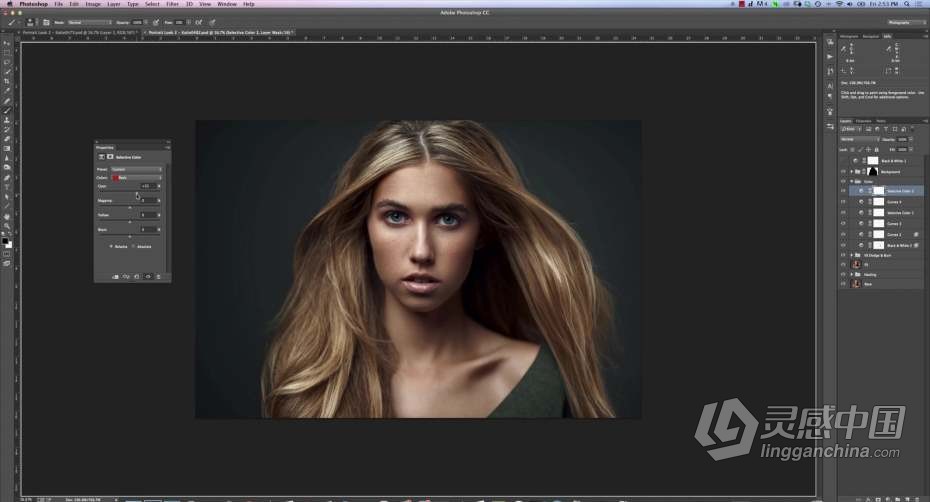This screenshot has width=930, height=502.
Task: Select the Lasso tool
Action: click(7, 62)
